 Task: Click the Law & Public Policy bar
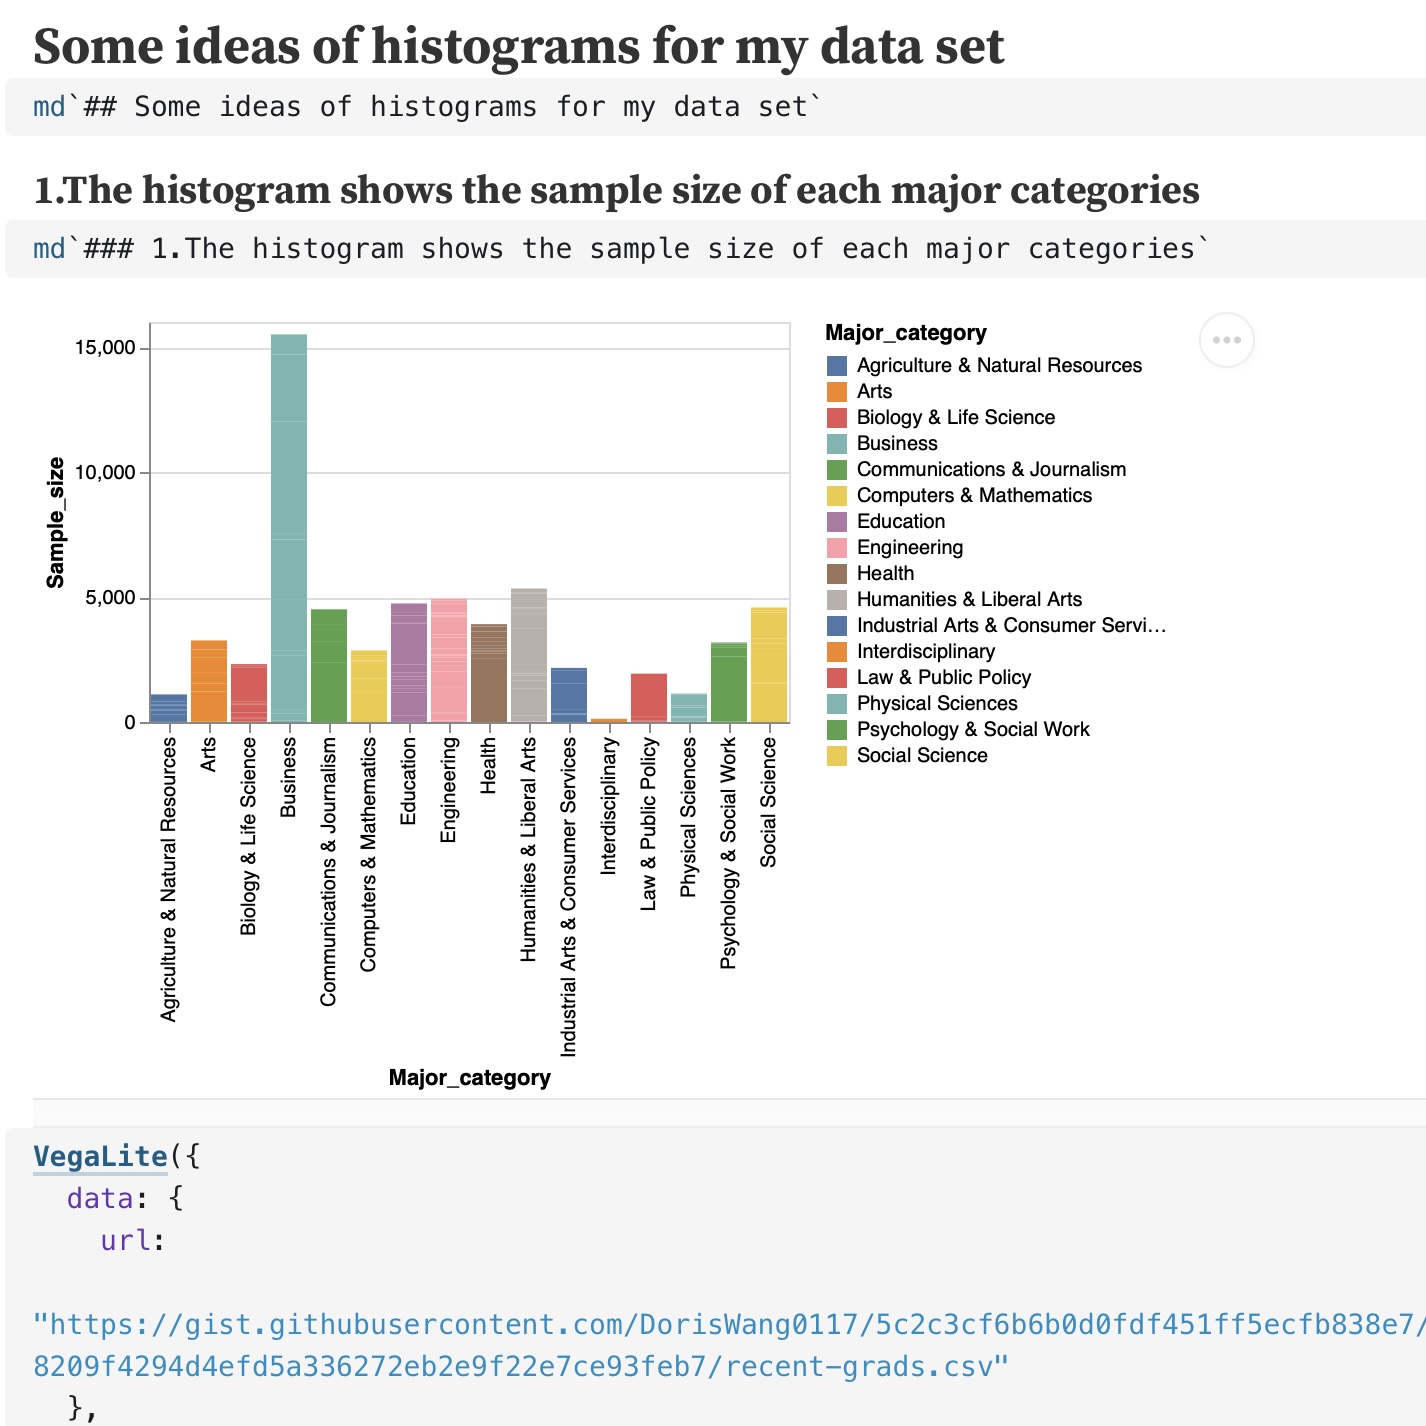[649, 698]
